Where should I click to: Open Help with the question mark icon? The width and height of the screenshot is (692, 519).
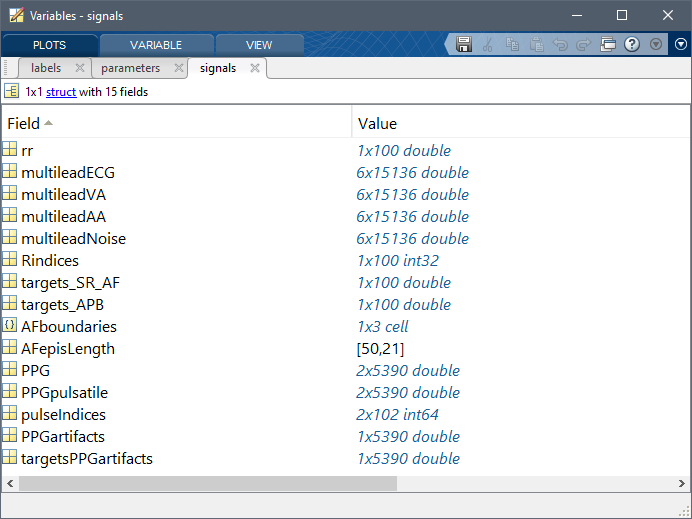tap(632, 44)
